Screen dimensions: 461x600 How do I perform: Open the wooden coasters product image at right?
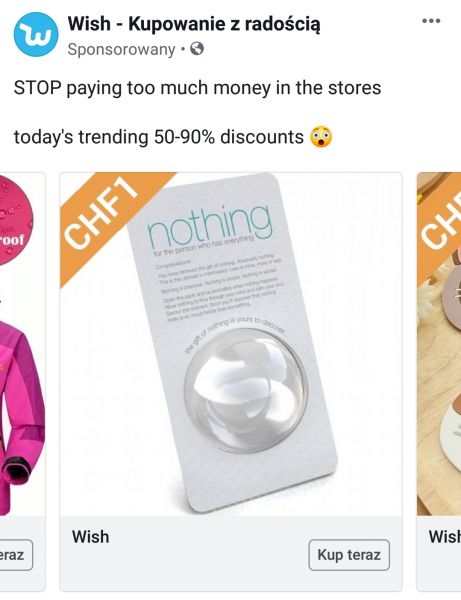439,344
